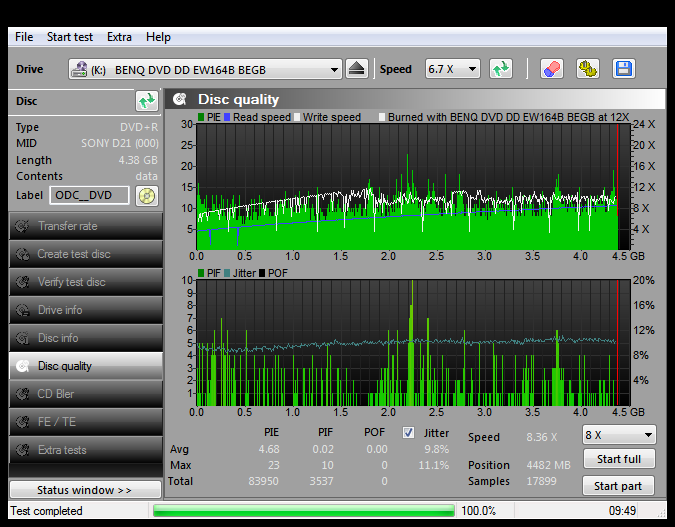Screen dimensions: 675x527
Task: Open Disc info section
Action: [x=86, y=338]
